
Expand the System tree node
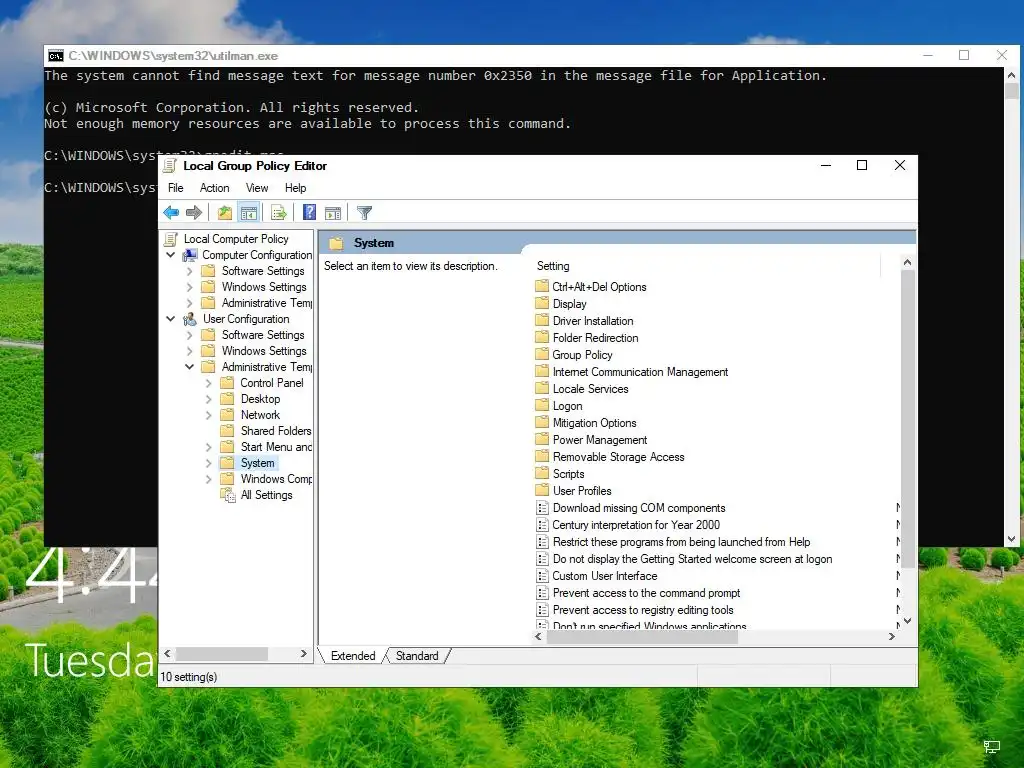click(x=208, y=462)
